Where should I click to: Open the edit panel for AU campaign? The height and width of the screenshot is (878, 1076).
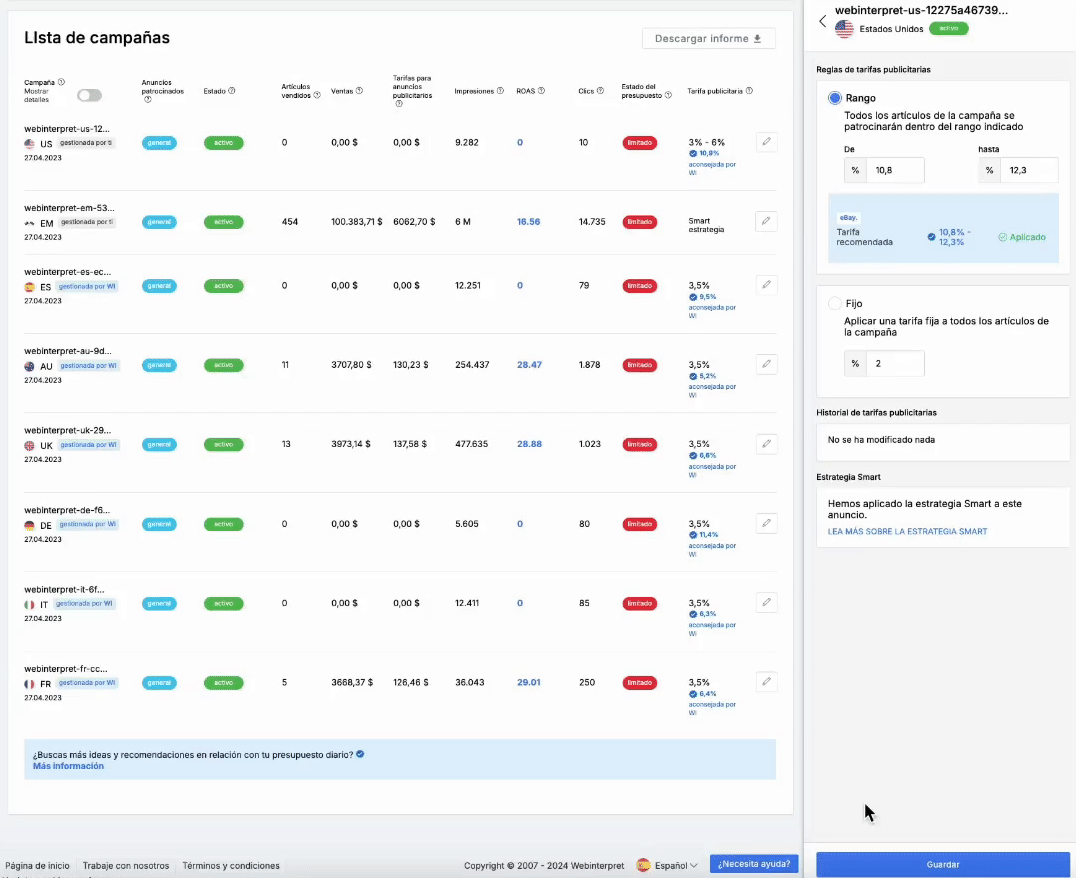click(766, 364)
